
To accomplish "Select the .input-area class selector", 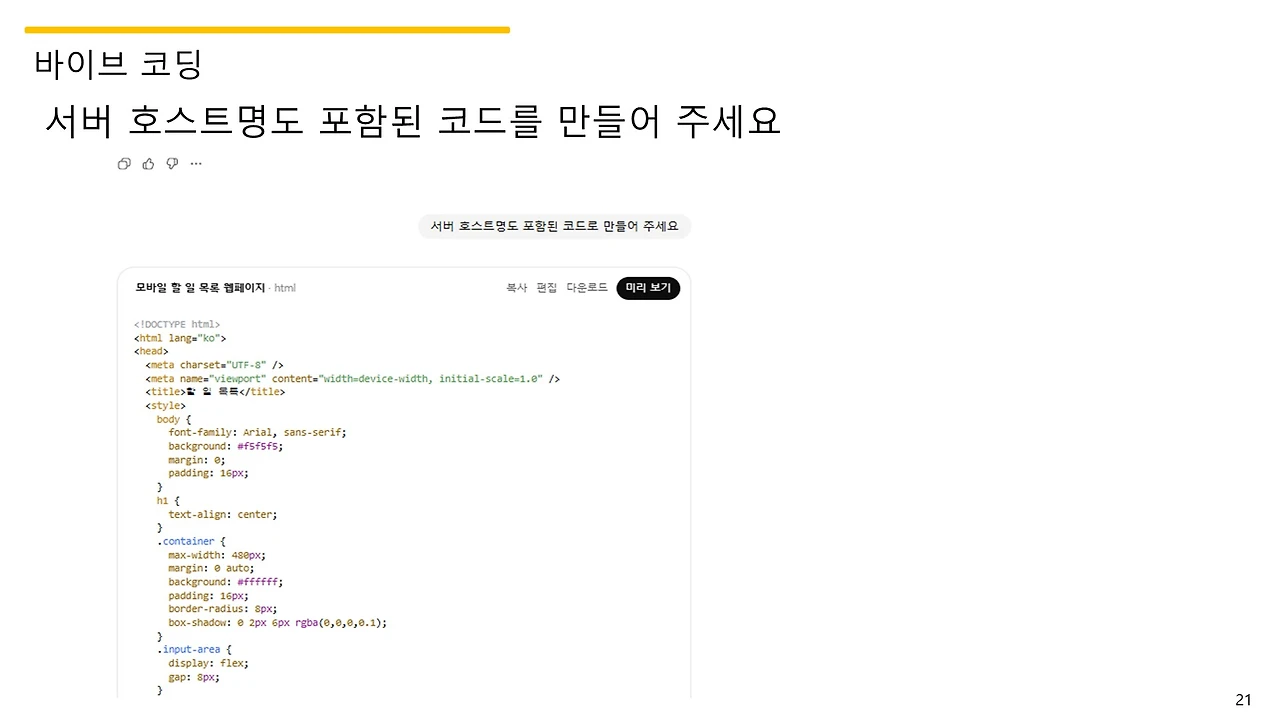I will 188,649.
